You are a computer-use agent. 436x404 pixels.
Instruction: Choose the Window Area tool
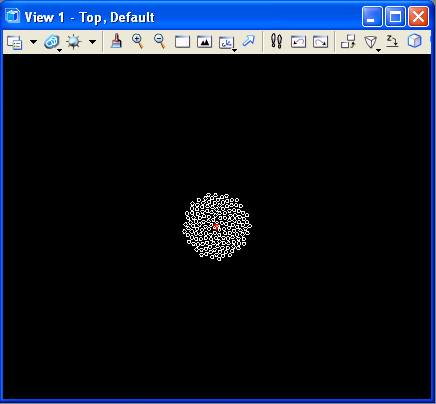tap(182, 42)
